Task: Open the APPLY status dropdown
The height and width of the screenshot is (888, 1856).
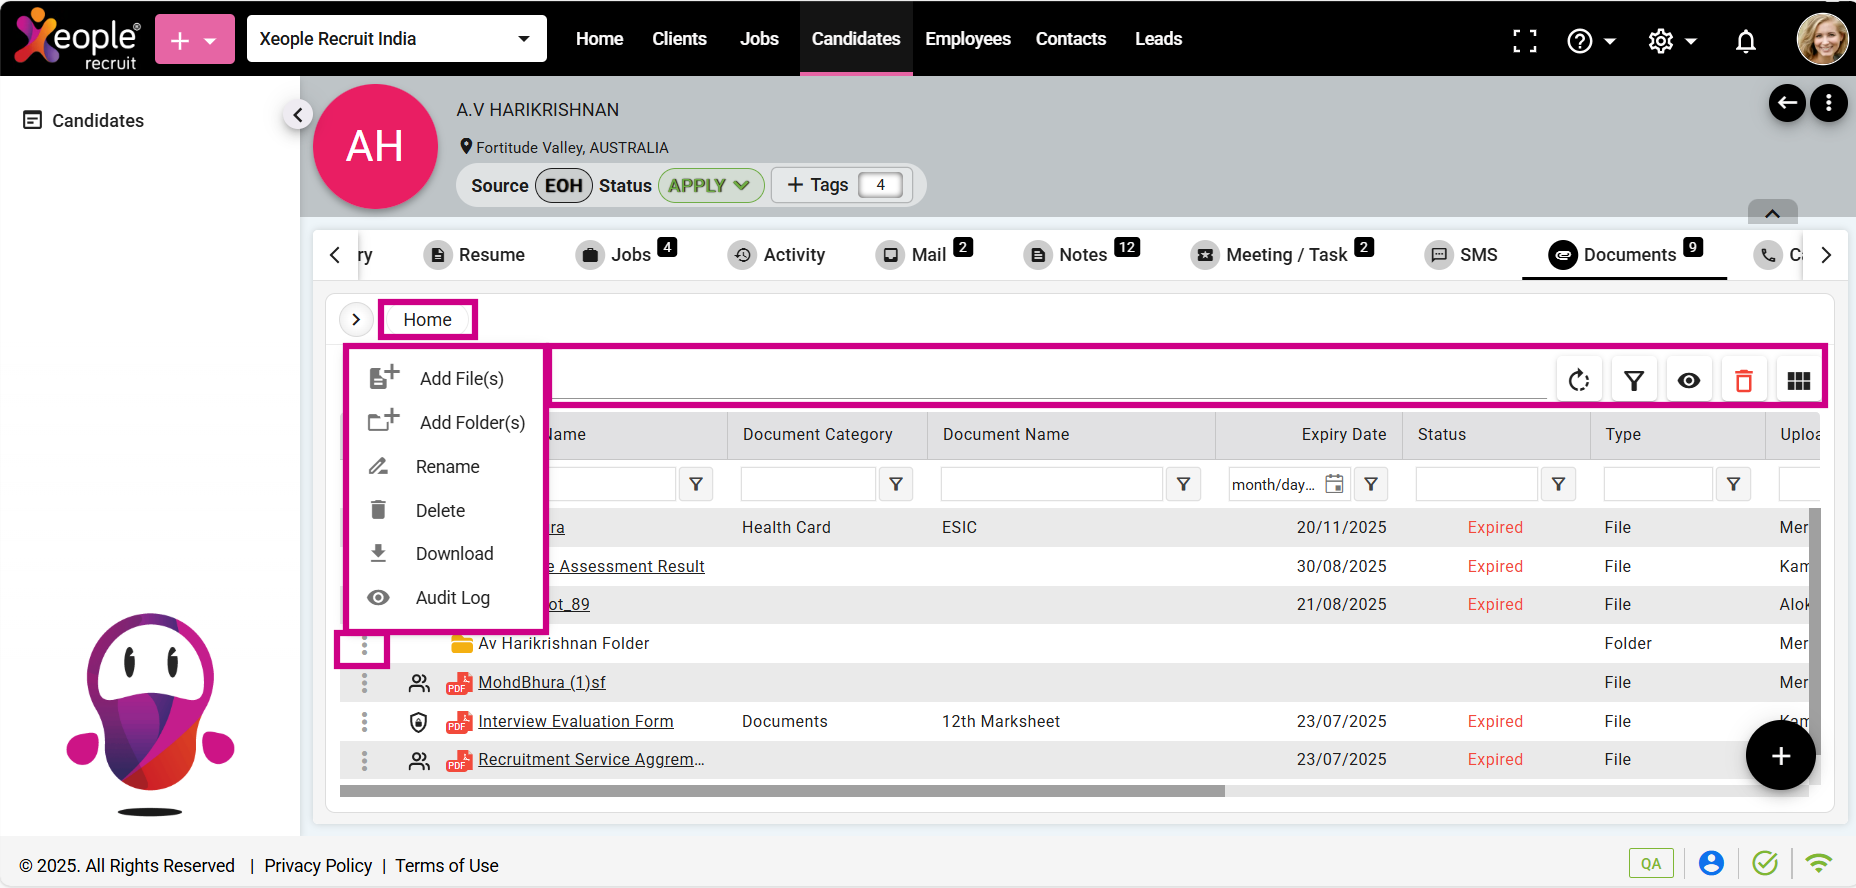Action: 710,186
